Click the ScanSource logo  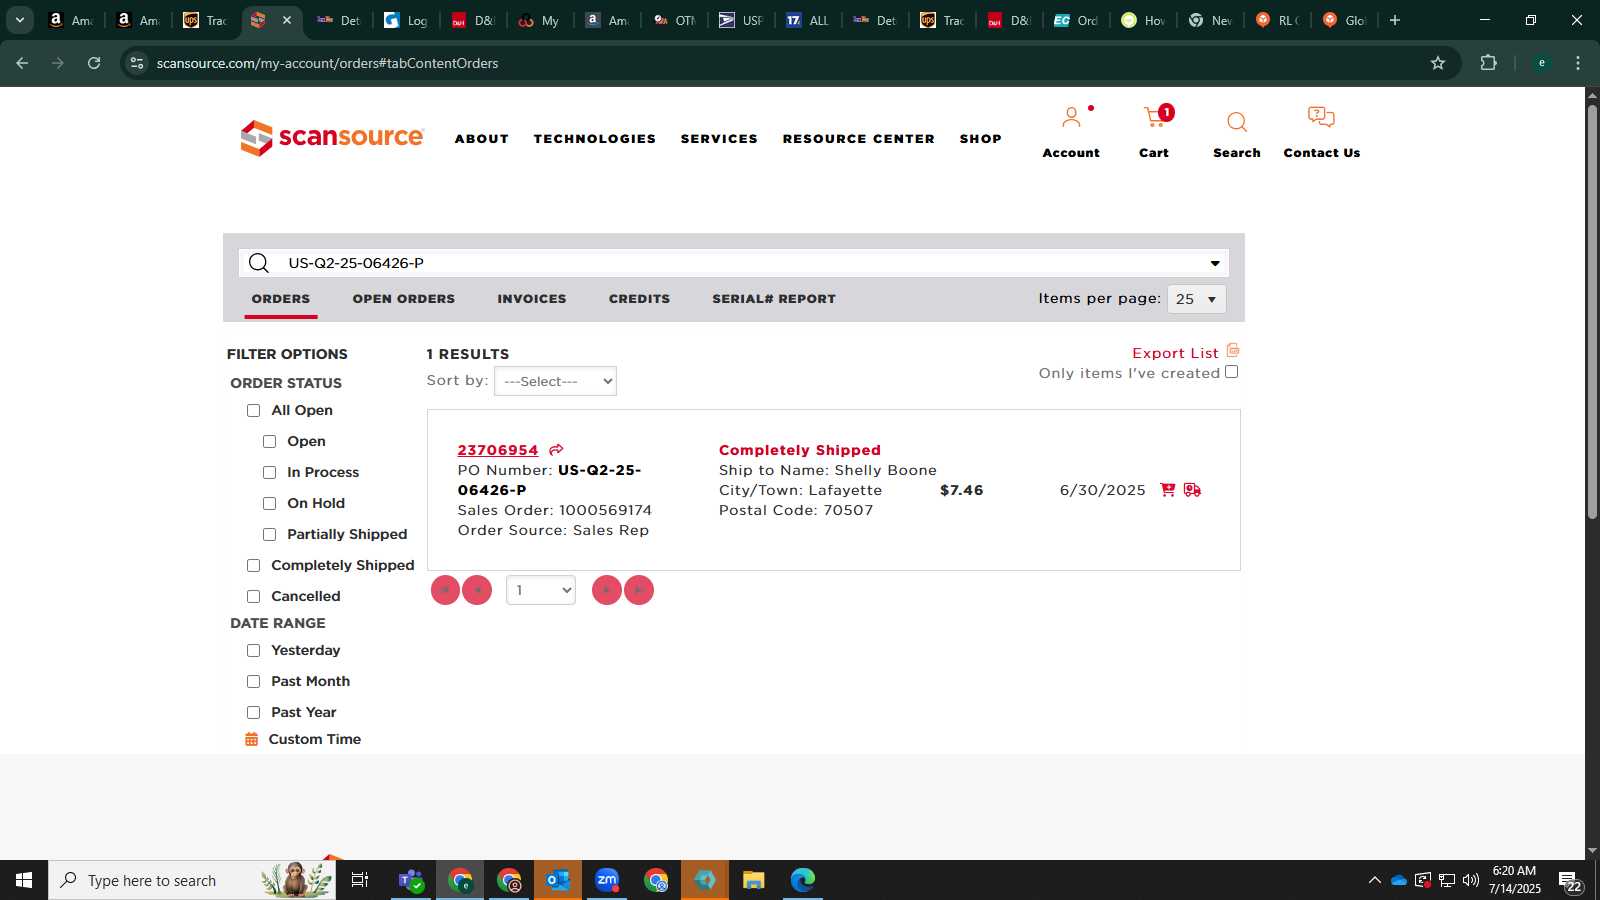point(332,138)
